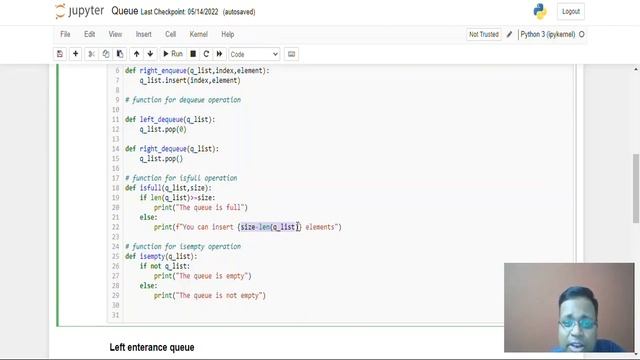Viewport: 640px width, 360px height.
Task: Open the cell type Code dropdown
Action: pos(254,54)
